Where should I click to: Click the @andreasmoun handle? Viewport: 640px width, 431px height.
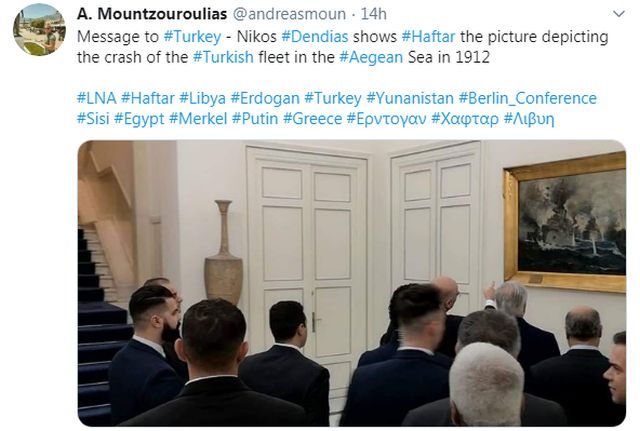point(289,14)
